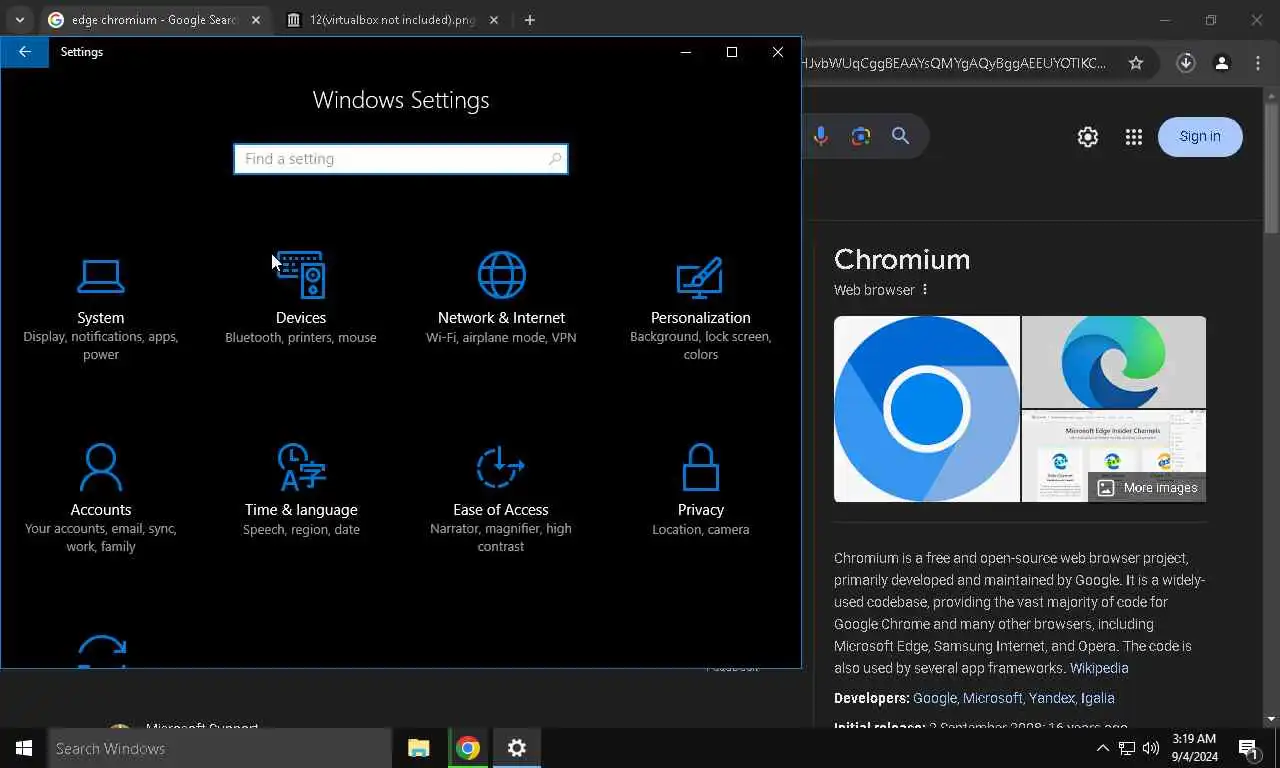1280x768 pixels.
Task: Open the Google developer link
Action: [934, 698]
